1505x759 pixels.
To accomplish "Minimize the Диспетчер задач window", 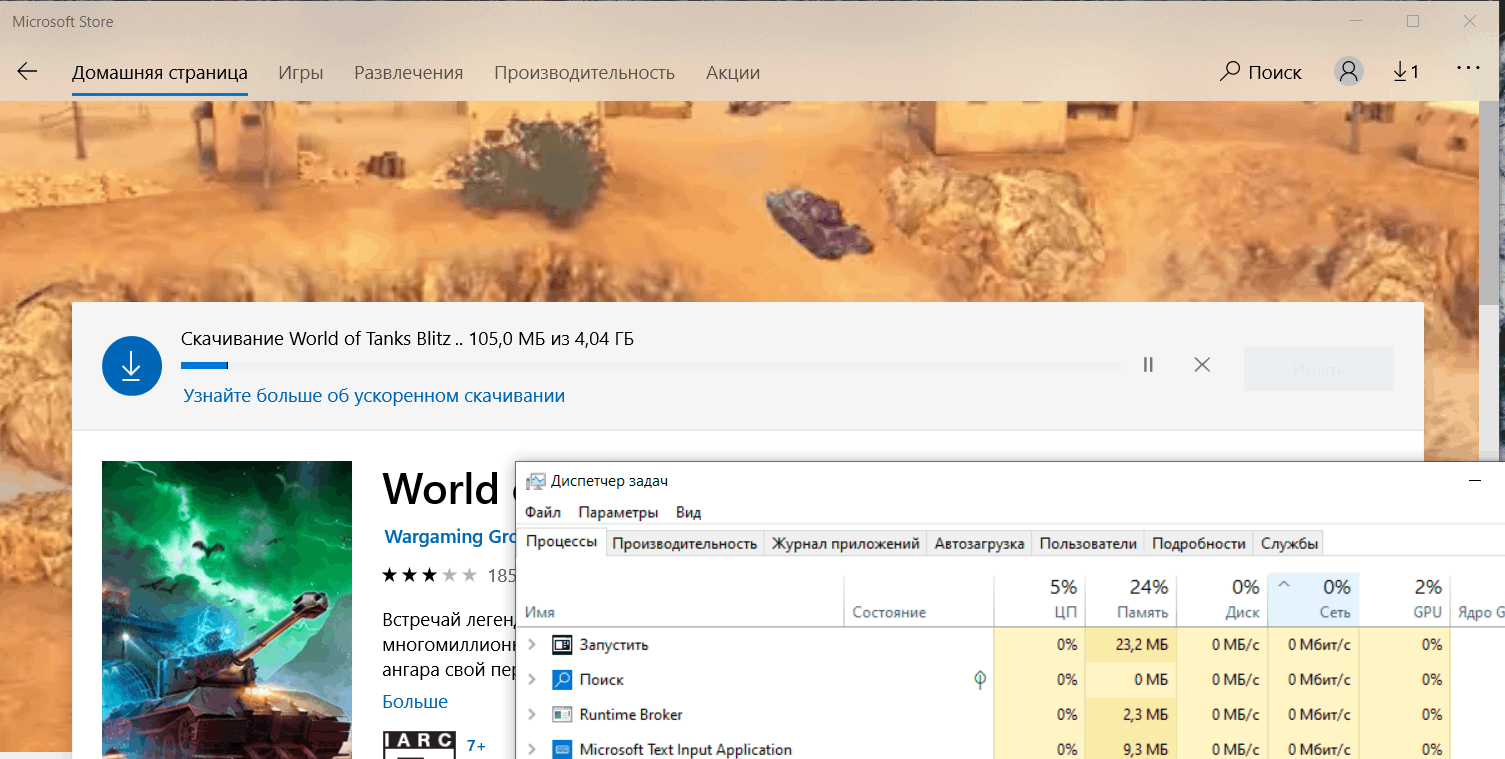I will pos(1475,481).
